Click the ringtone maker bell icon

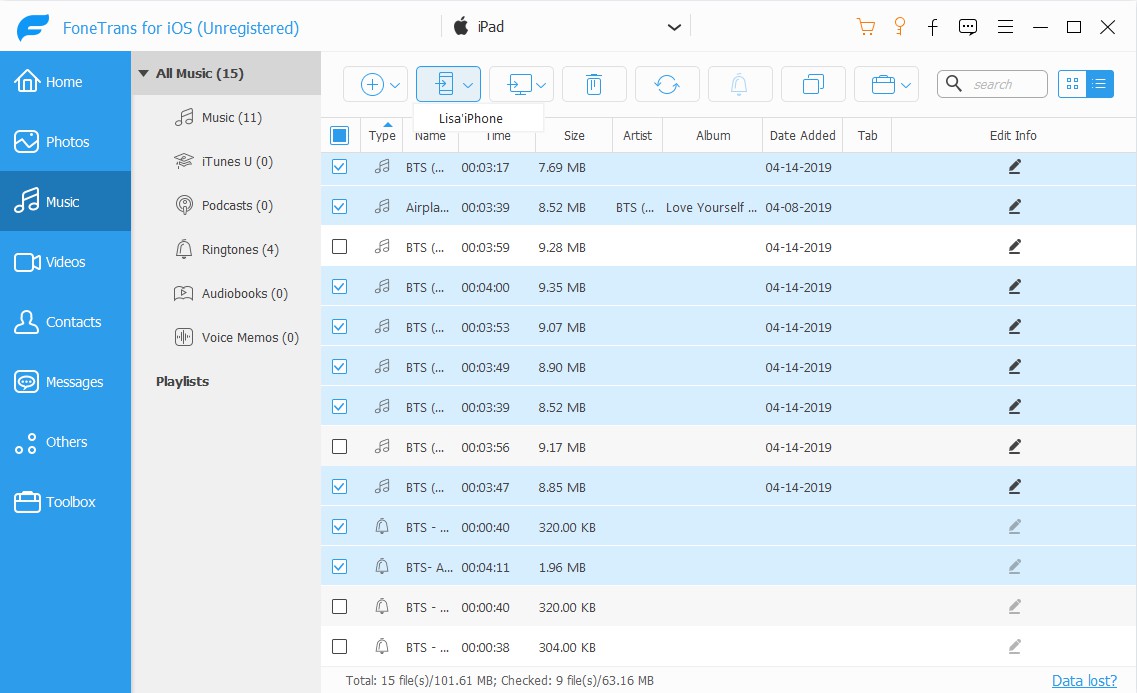(739, 85)
